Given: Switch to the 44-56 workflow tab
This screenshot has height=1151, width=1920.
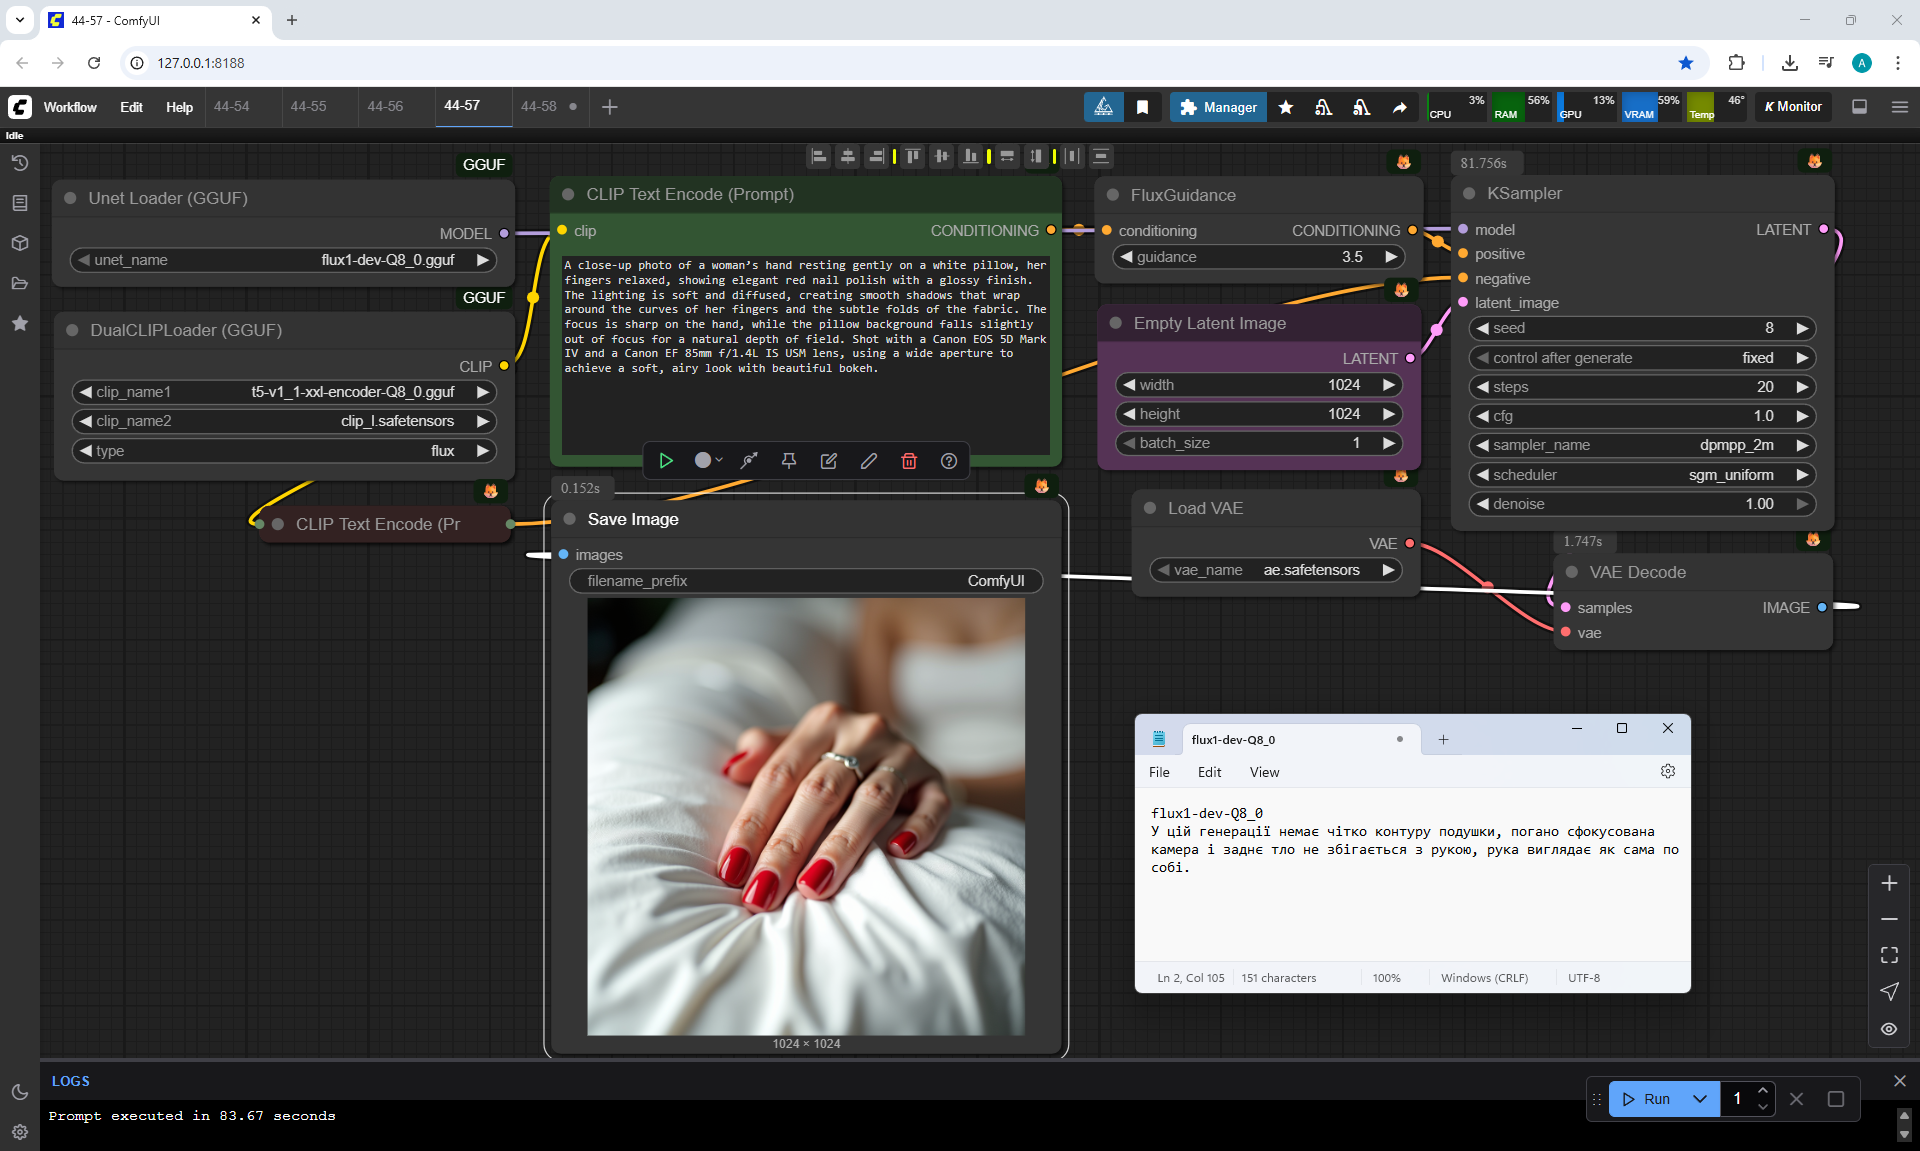Looking at the screenshot, I should coord(385,106).
